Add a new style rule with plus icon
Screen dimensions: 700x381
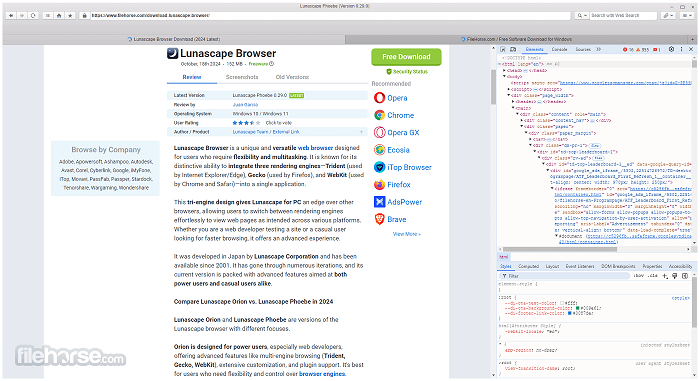coord(665,276)
